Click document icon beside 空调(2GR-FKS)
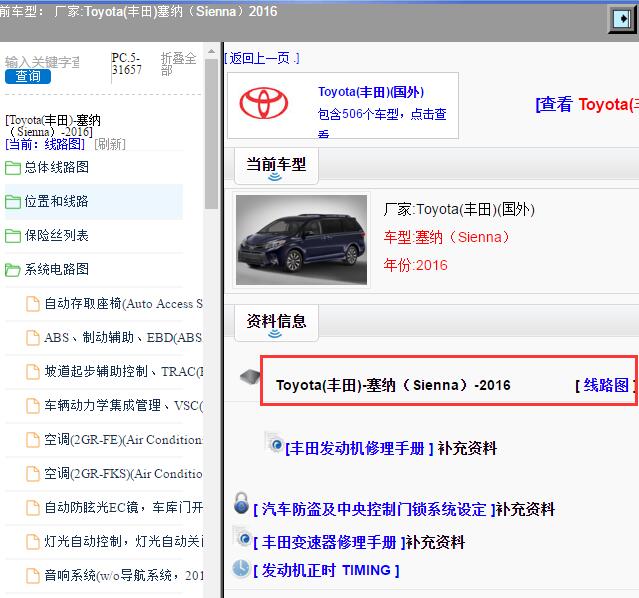This screenshot has height=598, width=639. [33, 474]
